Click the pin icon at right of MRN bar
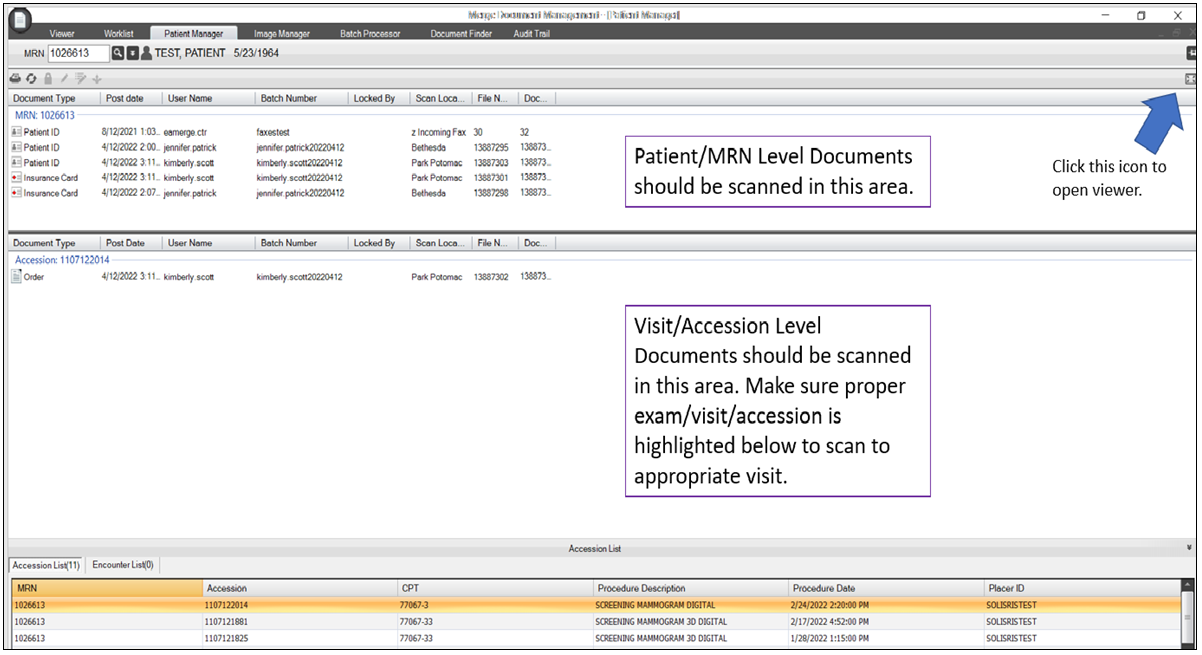 [x=1191, y=52]
